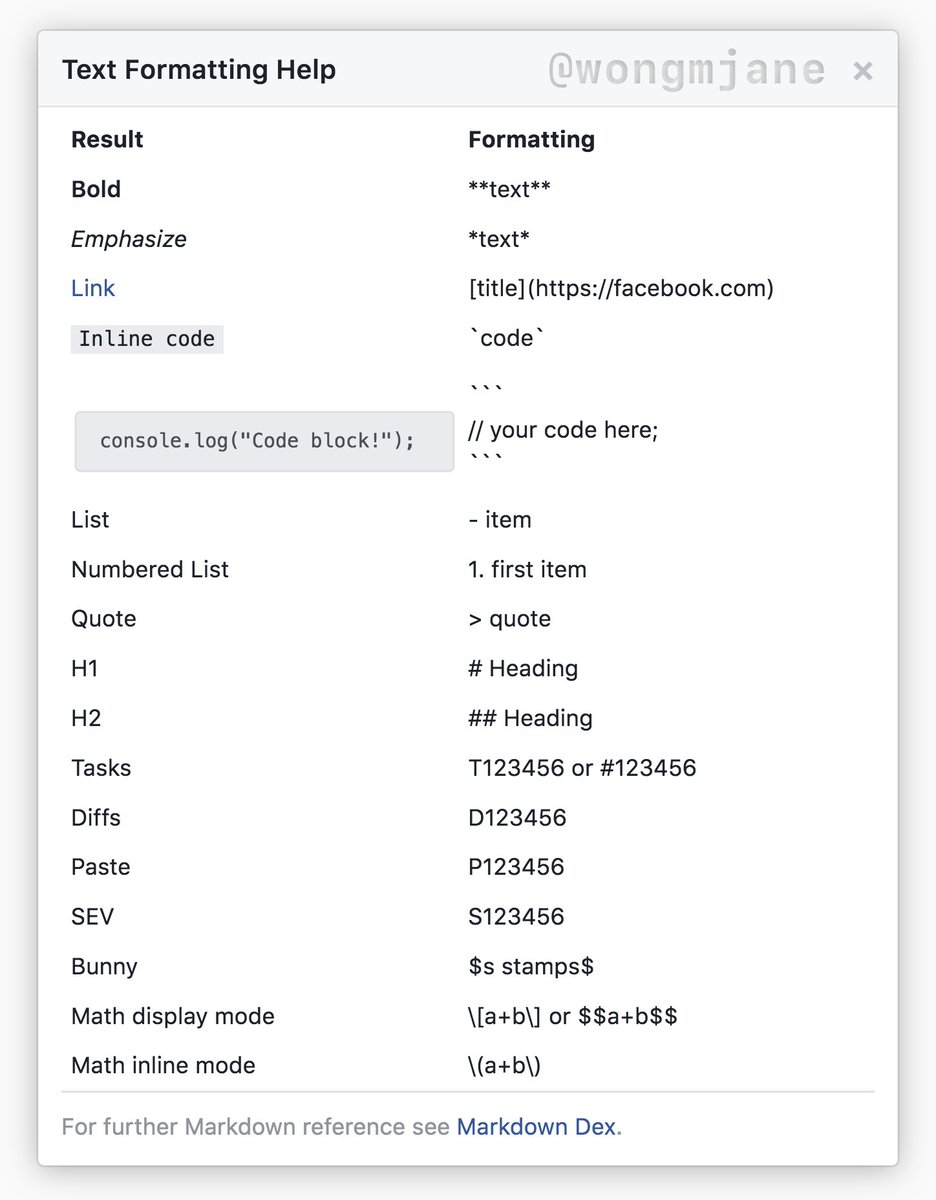The image size is (936, 1200).
Task: Click the '\(a+b\)' example
Action: coord(505,1066)
